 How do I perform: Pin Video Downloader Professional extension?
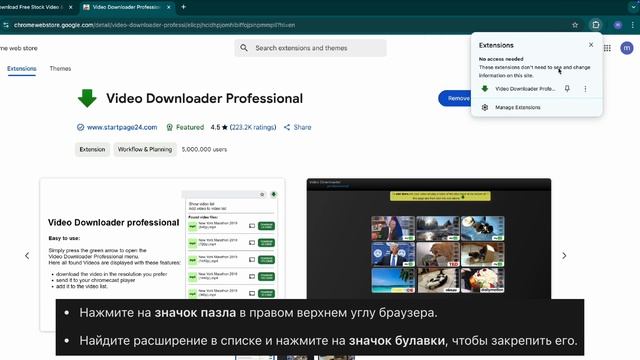coord(567,89)
